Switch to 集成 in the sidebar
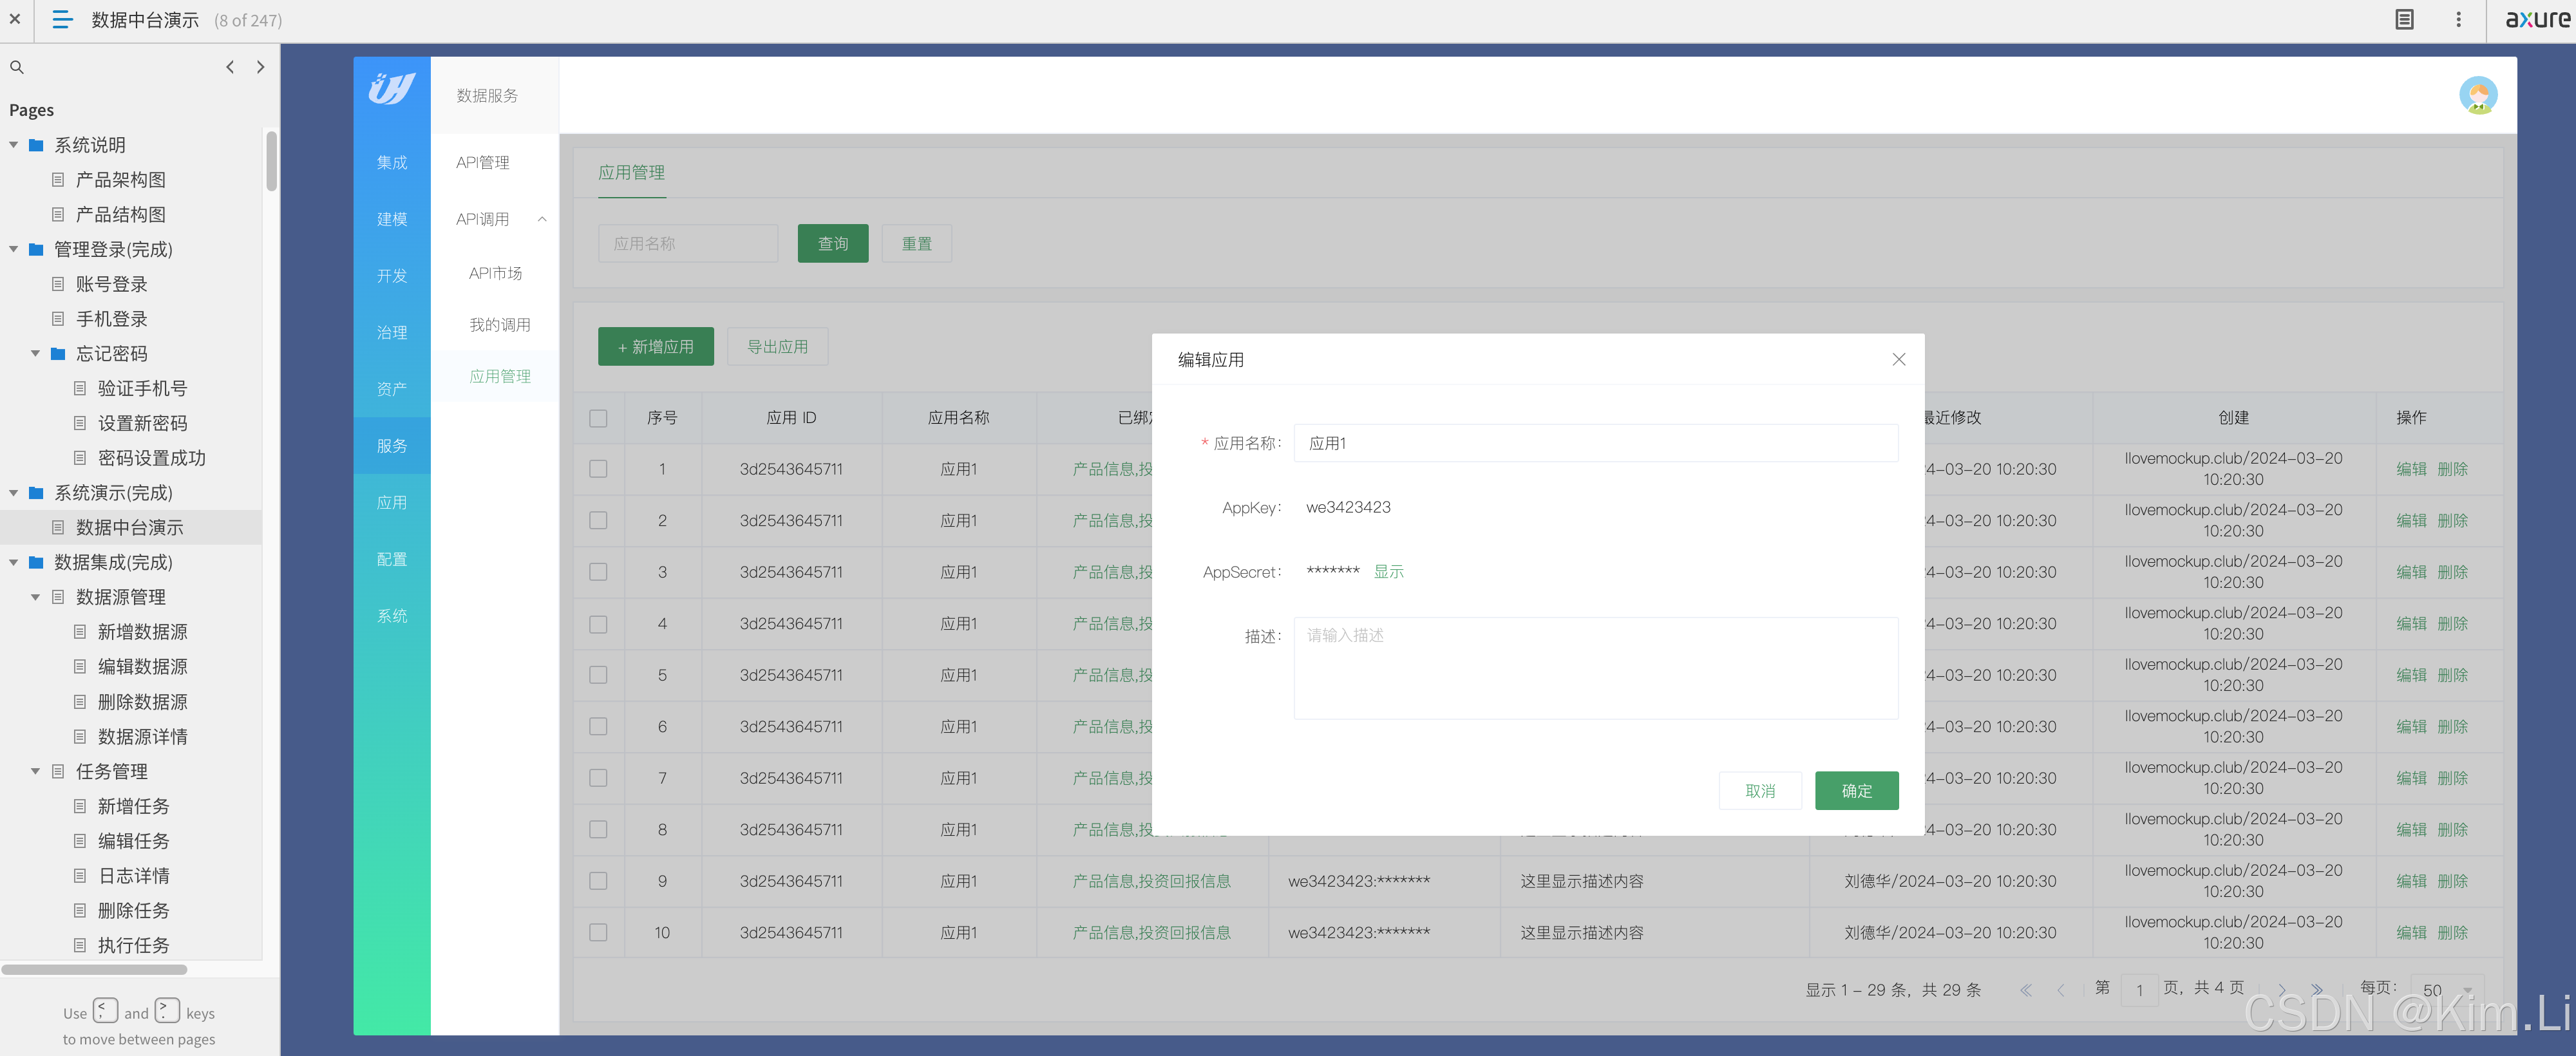Viewport: 2576px width, 1056px height. [x=392, y=162]
